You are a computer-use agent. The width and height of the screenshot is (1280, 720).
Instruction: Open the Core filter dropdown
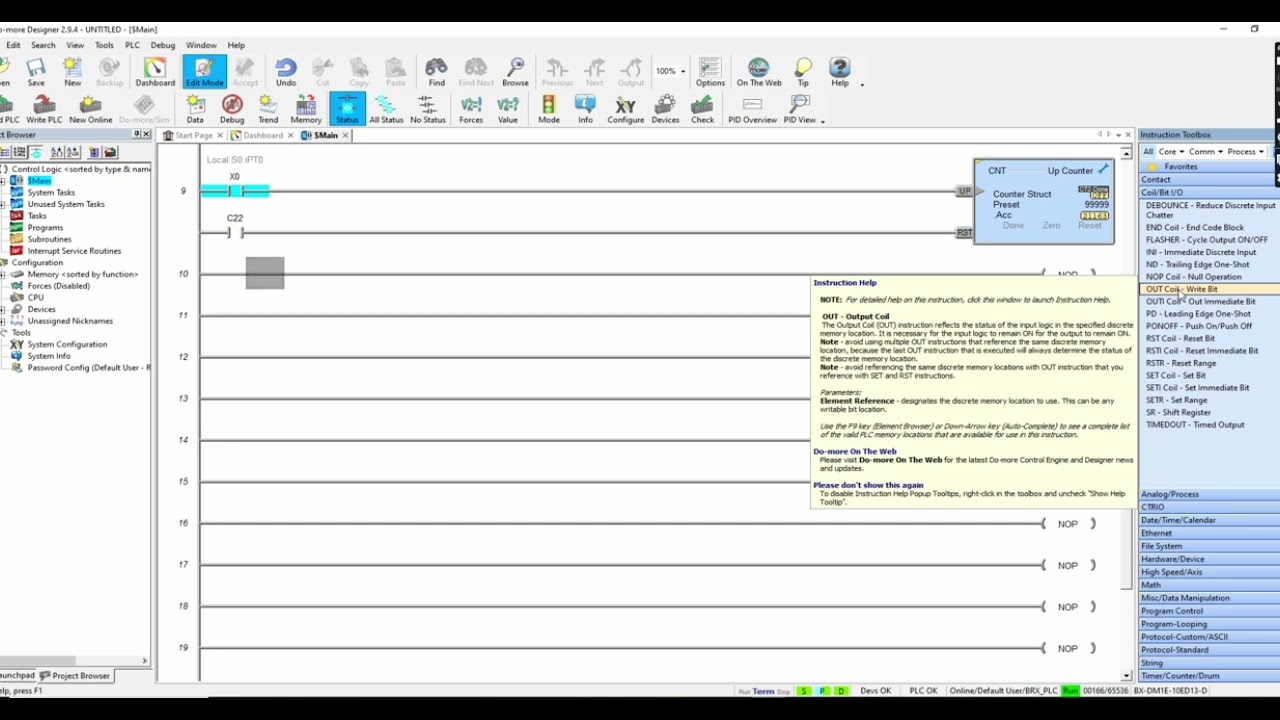coord(1171,152)
